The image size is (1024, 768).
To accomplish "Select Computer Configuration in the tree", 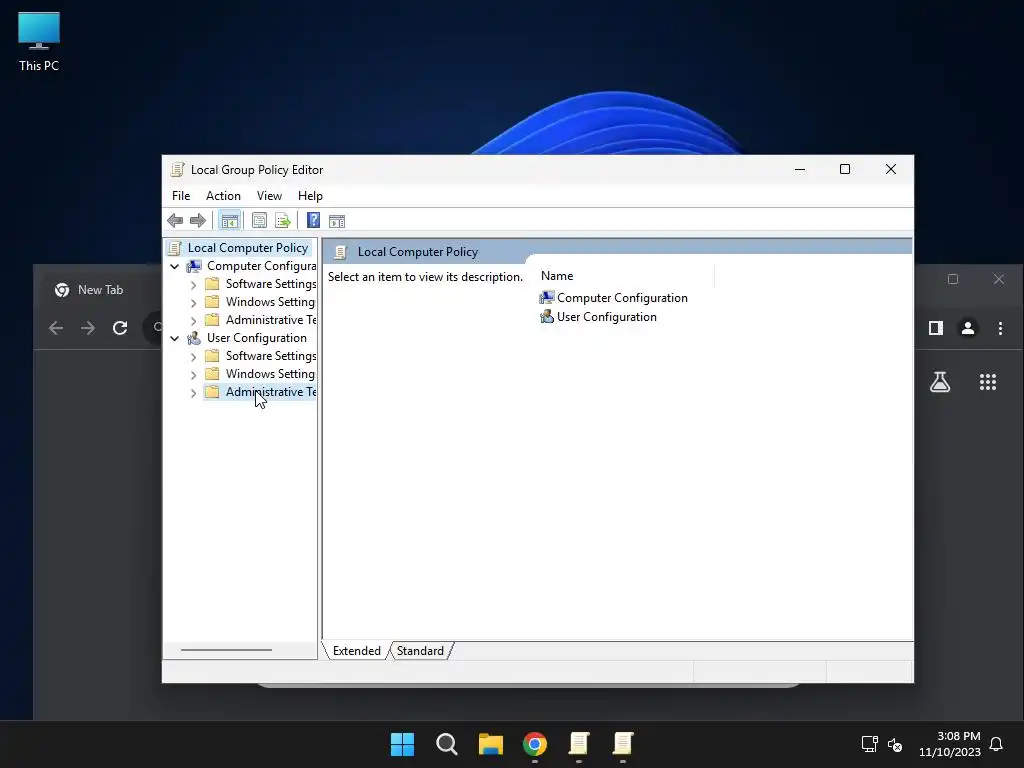I will (261, 266).
